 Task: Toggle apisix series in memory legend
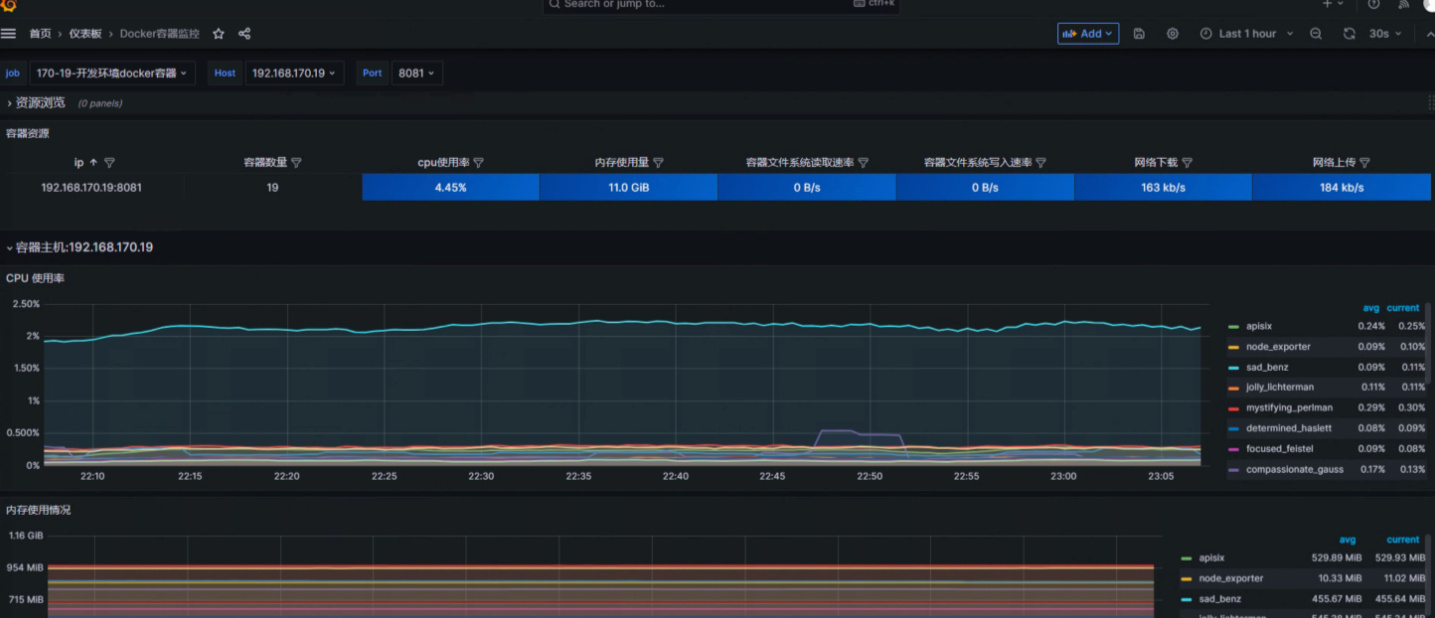pos(1212,558)
